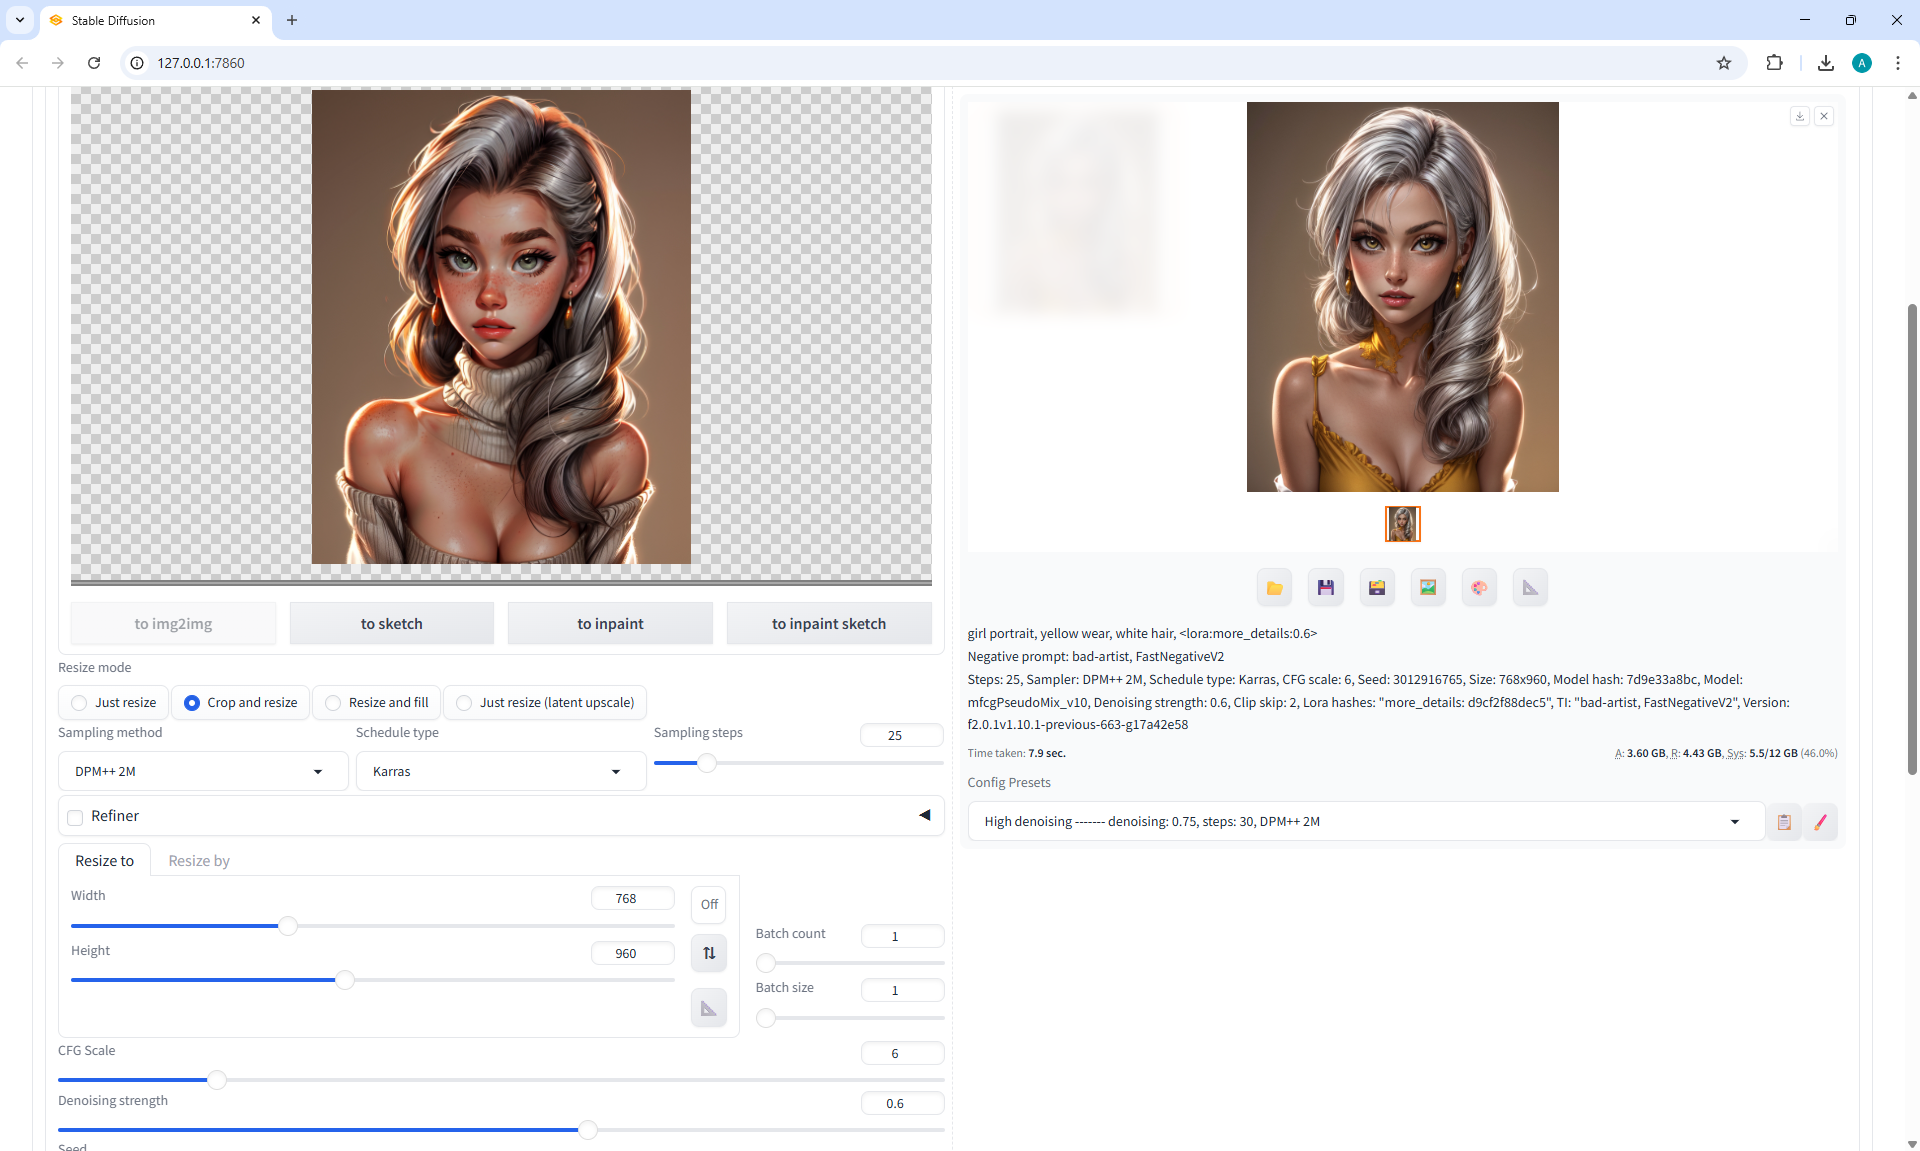This screenshot has height=1151, width=1920.
Task: Switch to the Resize by tab
Action: [x=199, y=861]
